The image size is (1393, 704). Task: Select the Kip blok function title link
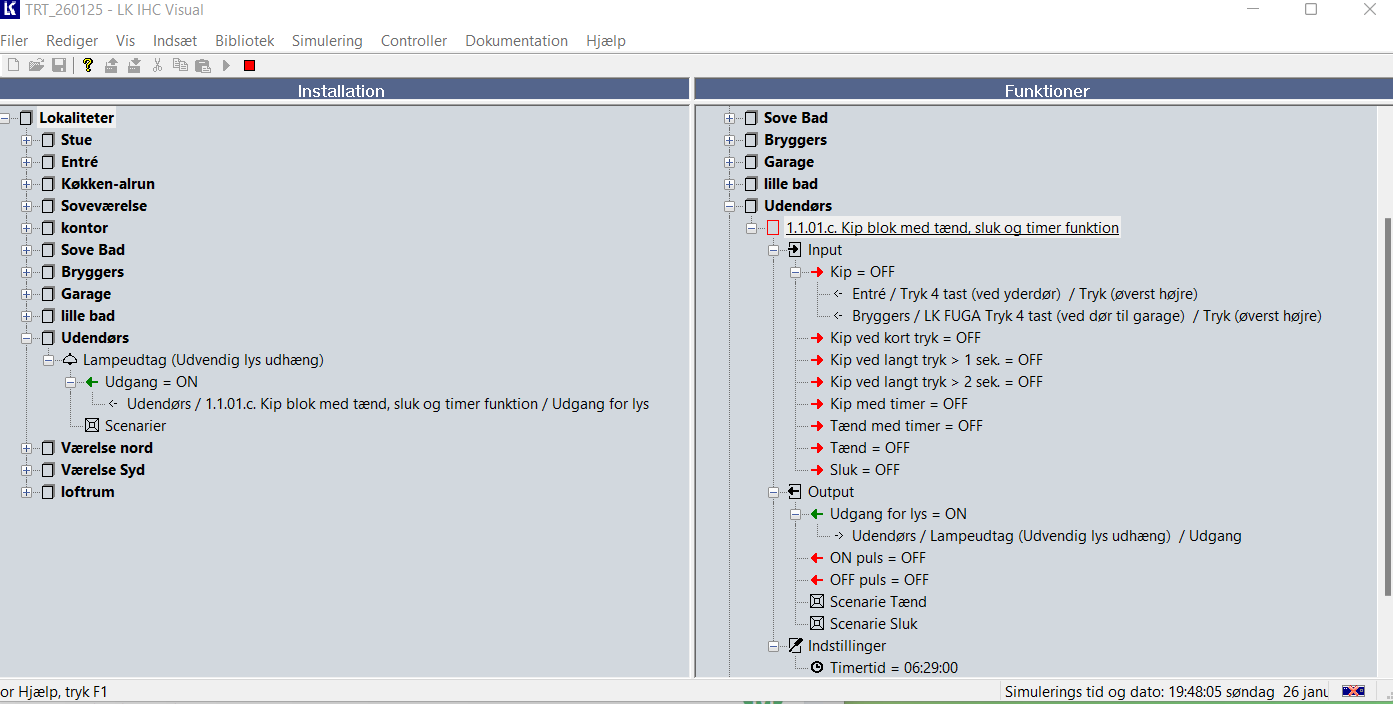(952, 228)
